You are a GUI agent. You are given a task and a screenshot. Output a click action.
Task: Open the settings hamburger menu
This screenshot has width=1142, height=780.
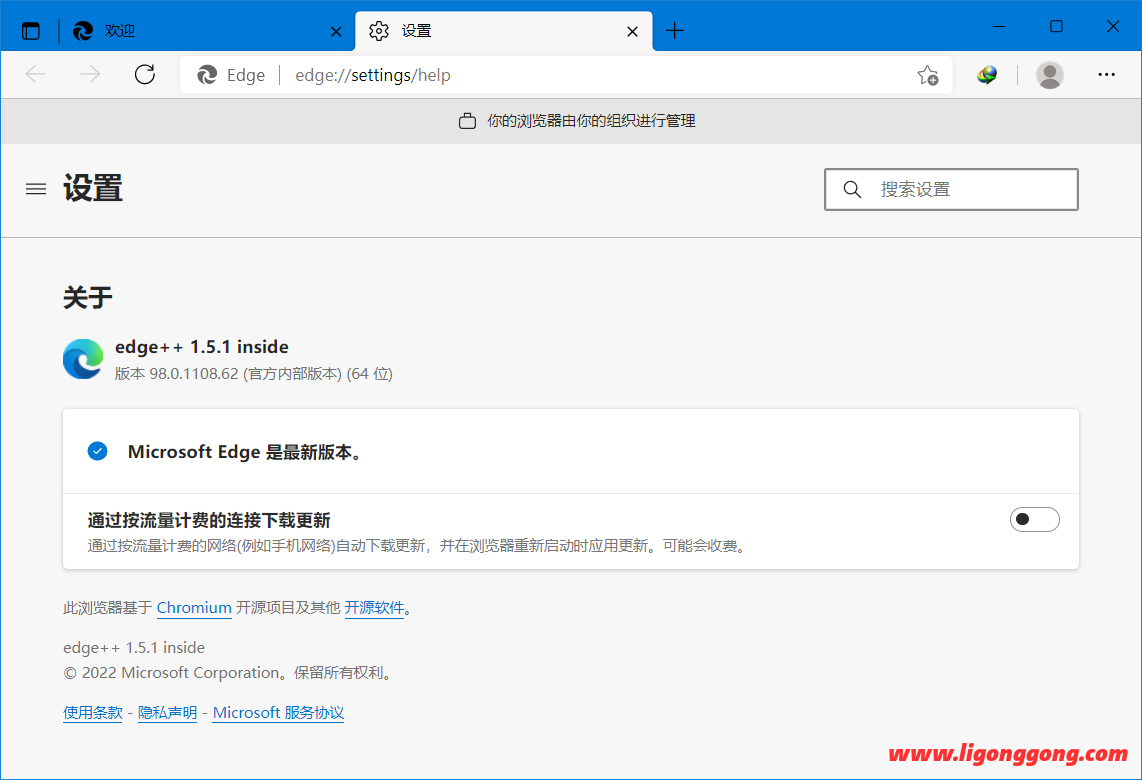tap(36, 189)
